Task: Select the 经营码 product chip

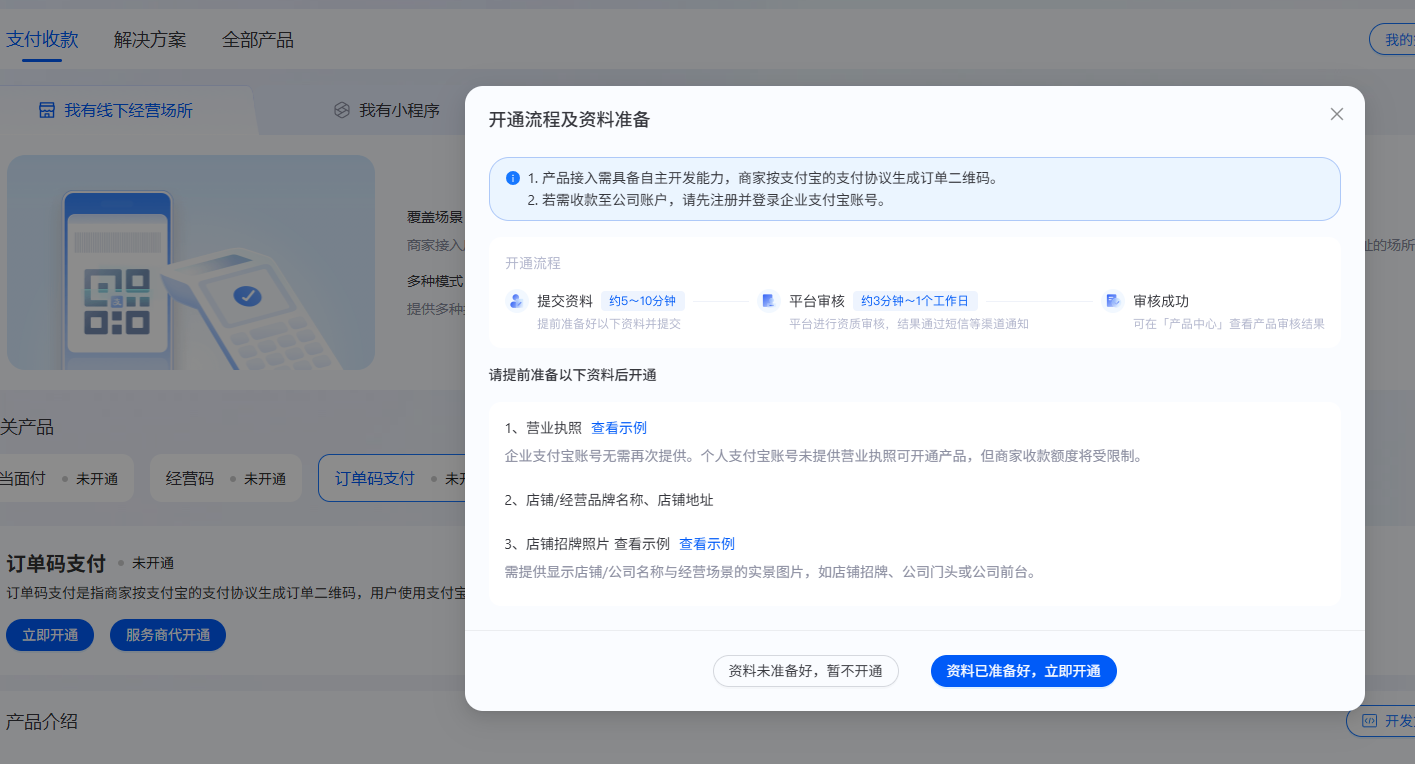Action: click(x=226, y=478)
